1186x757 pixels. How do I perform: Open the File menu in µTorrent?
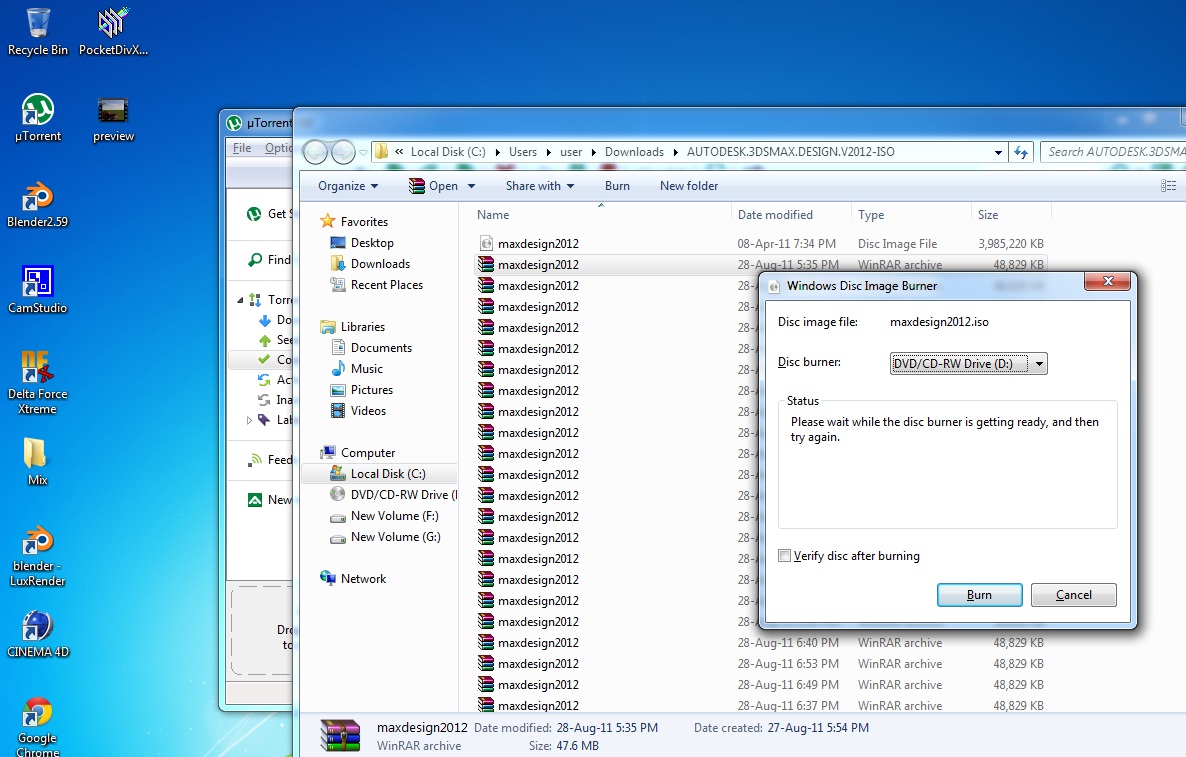pyautogui.click(x=242, y=148)
